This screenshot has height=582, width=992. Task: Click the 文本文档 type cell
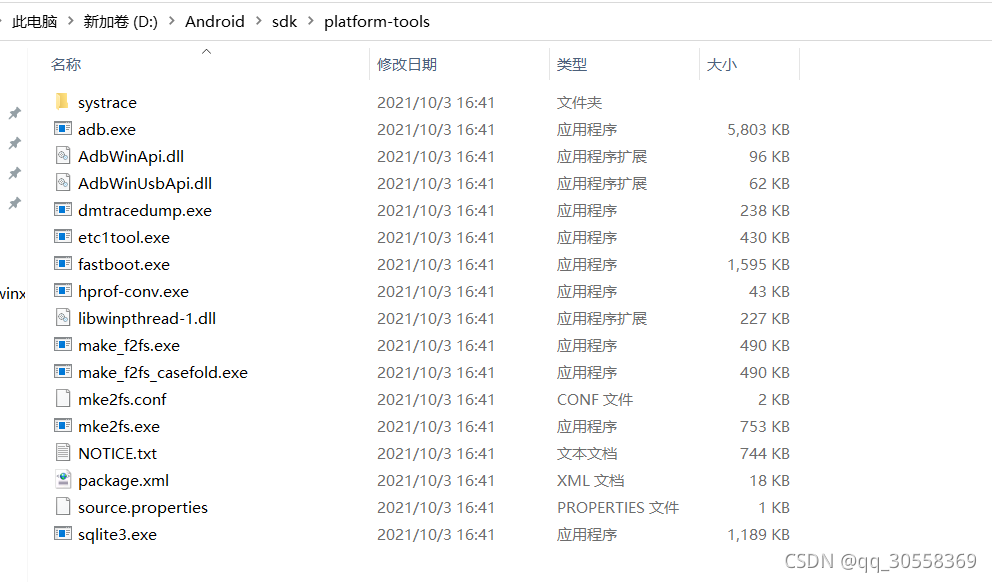587,454
